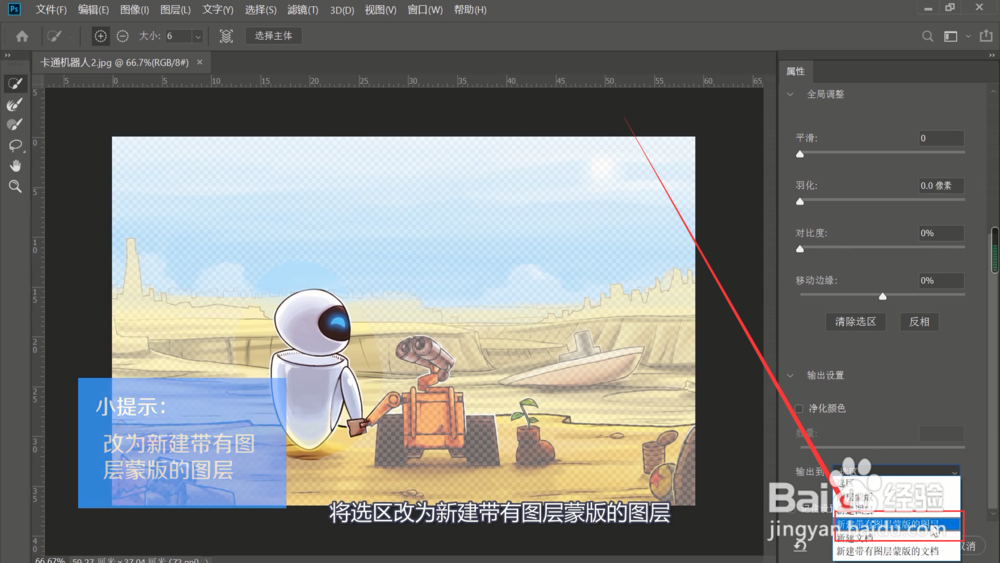The image size is (1000, 563).
Task: Click the 对比度 slider handle
Action: click(x=800, y=249)
